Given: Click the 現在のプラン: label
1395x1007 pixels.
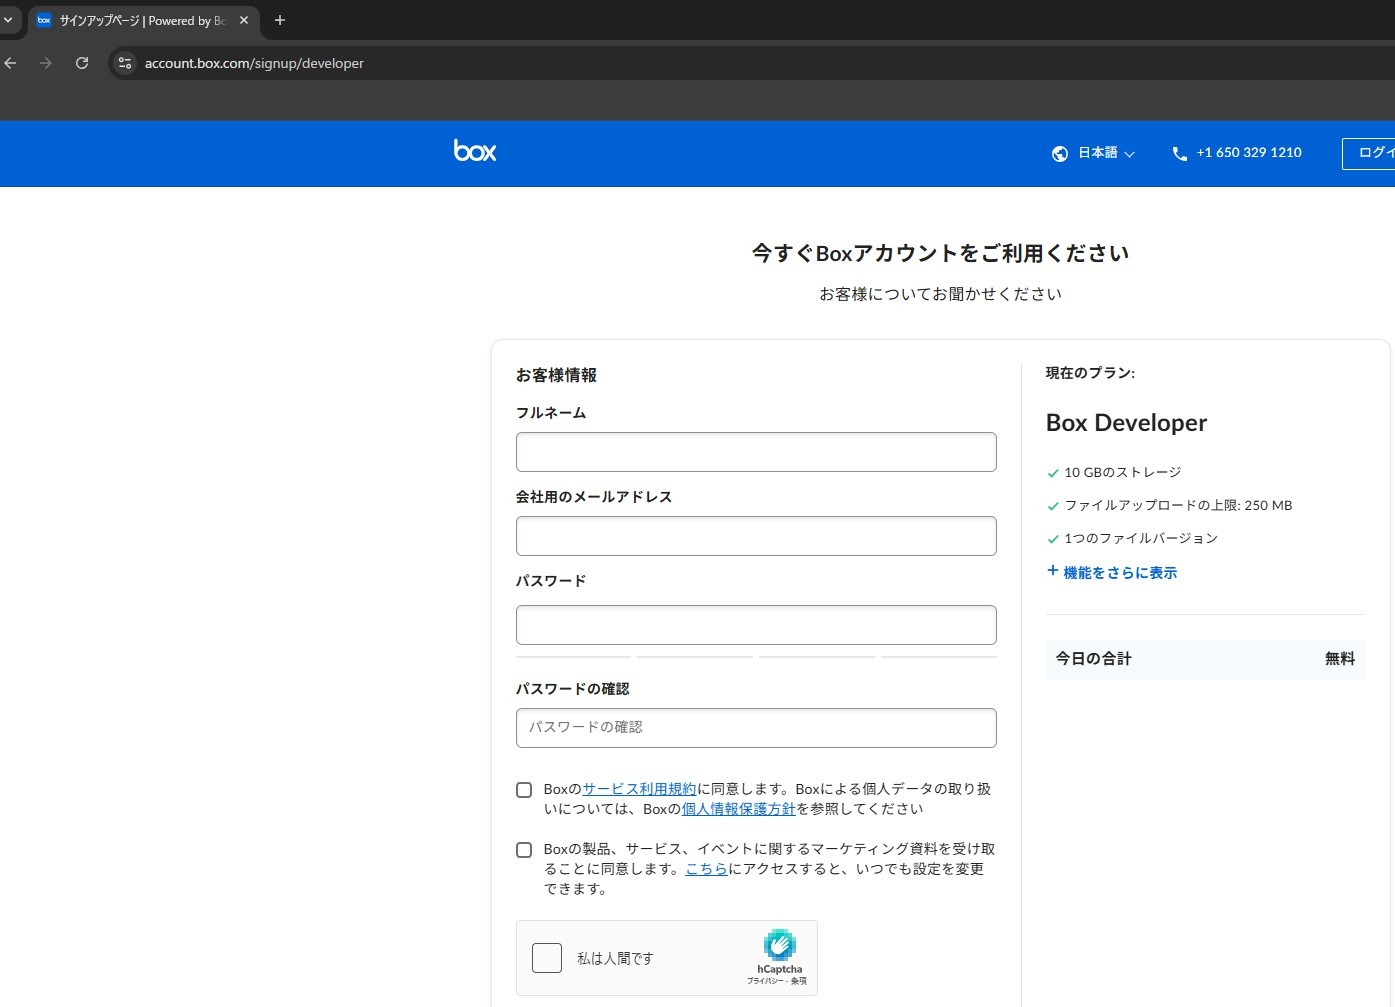Looking at the screenshot, I should pos(1090,373).
